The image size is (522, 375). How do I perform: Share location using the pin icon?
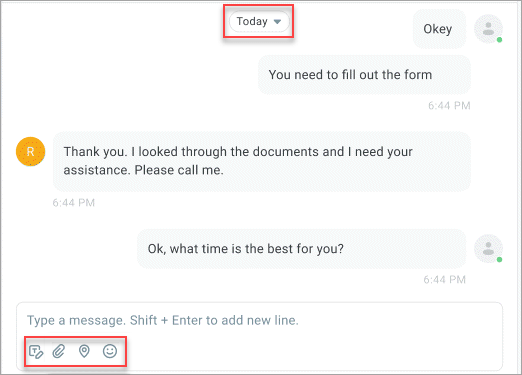84,351
